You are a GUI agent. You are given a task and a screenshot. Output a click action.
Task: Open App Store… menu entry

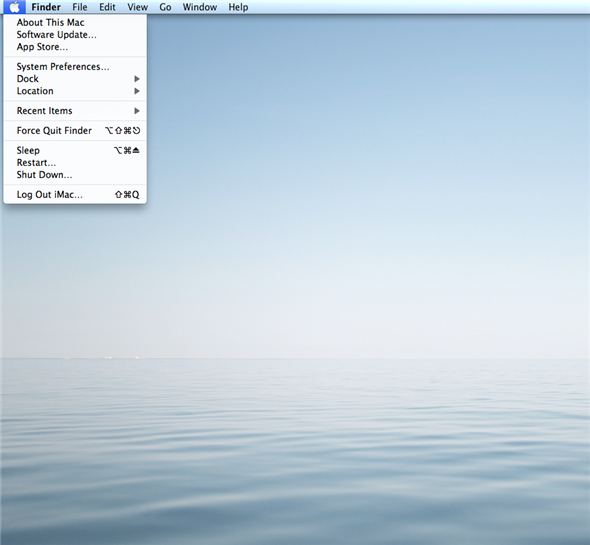coord(75,47)
